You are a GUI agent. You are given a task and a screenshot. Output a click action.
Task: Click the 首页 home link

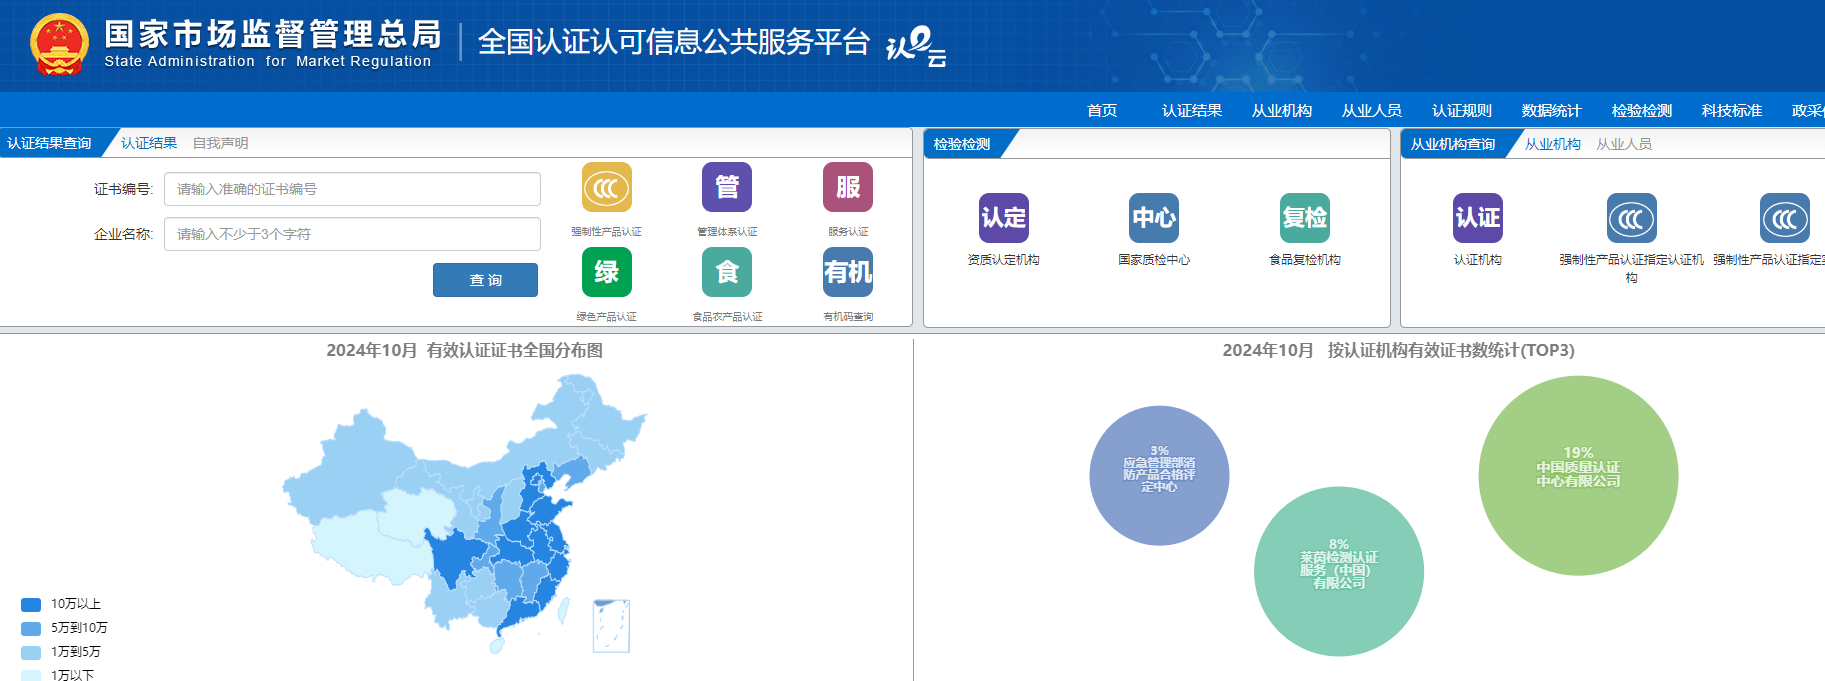(x=1102, y=110)
